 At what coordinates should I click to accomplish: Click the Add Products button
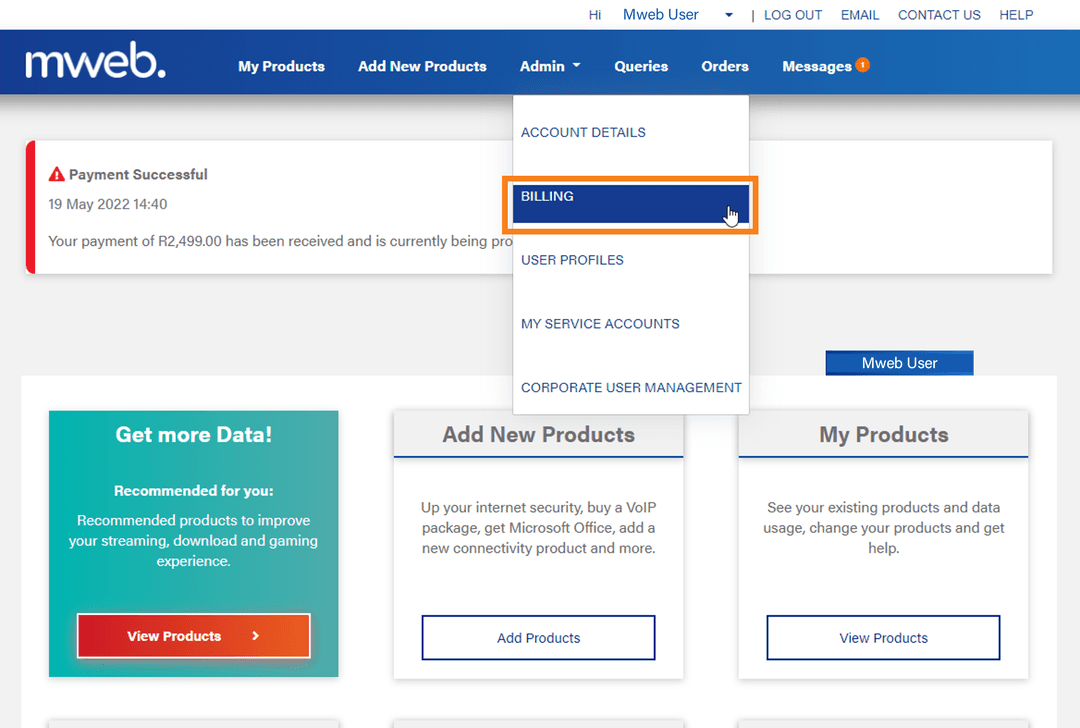(x=538, y=637)
